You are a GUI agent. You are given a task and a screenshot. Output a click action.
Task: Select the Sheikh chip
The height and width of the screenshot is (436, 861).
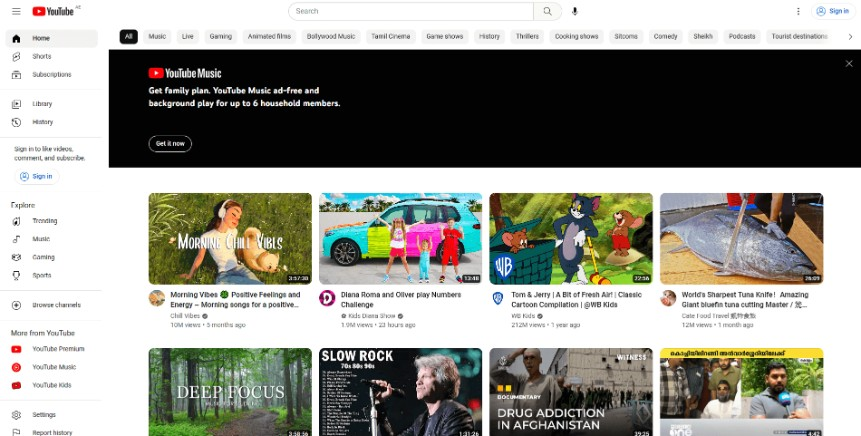(x=703, y=37)
